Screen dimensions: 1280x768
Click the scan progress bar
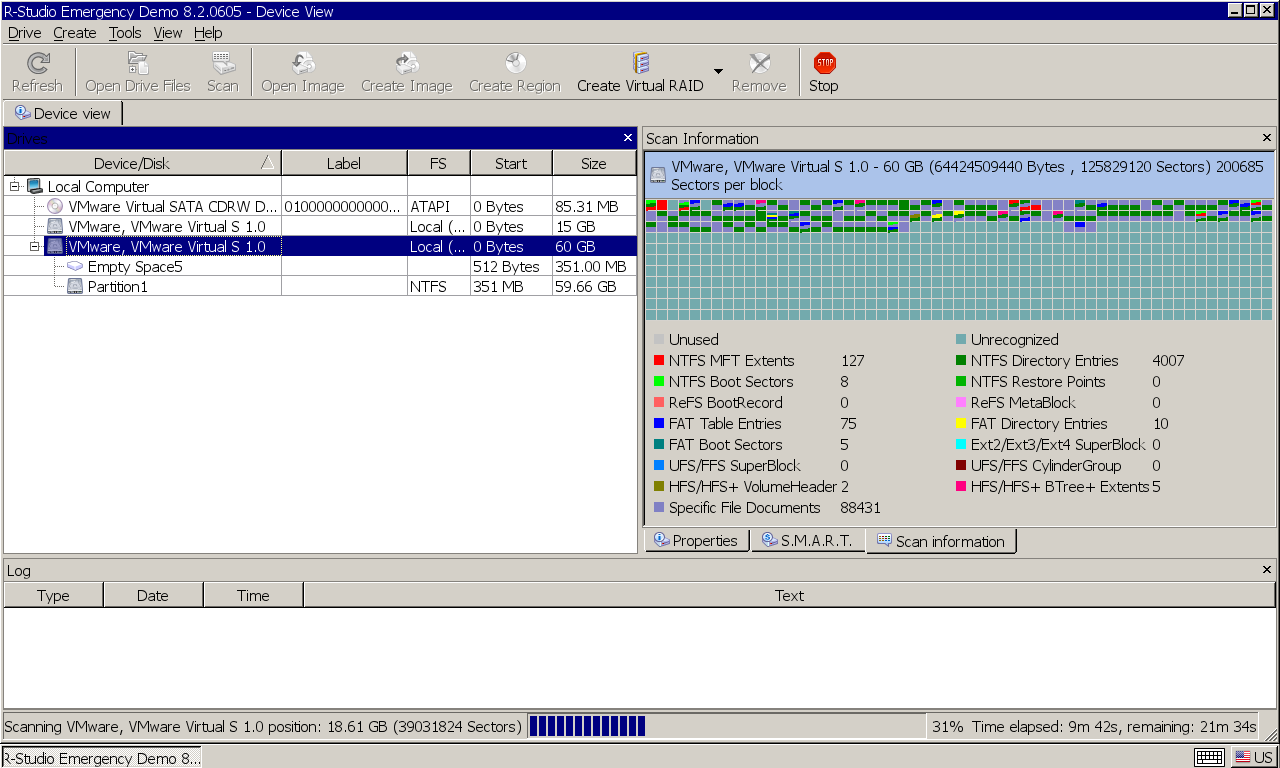click(x=726, y=726)
